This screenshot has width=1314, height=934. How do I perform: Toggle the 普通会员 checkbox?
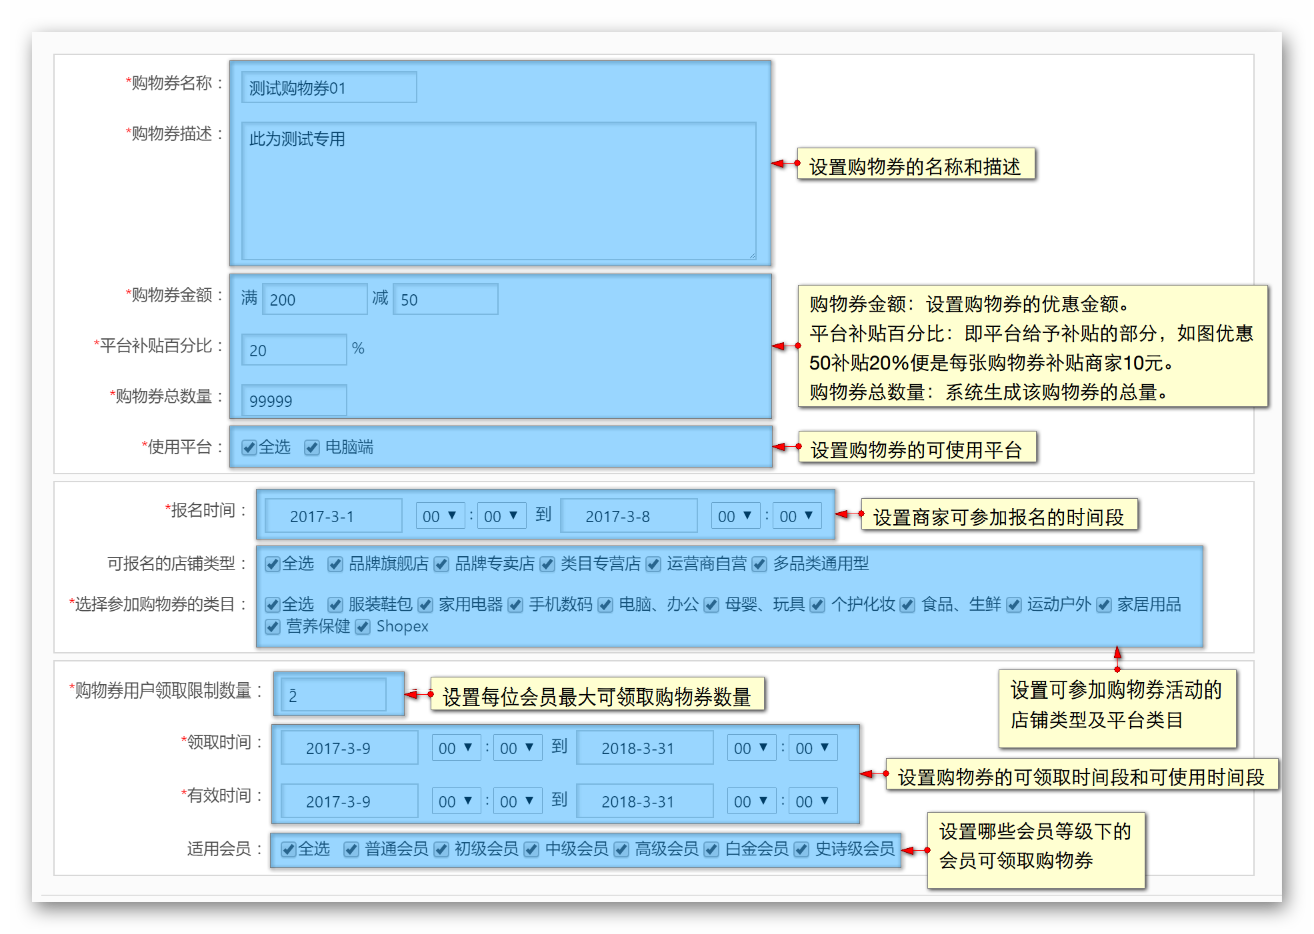tap(351, 849)
